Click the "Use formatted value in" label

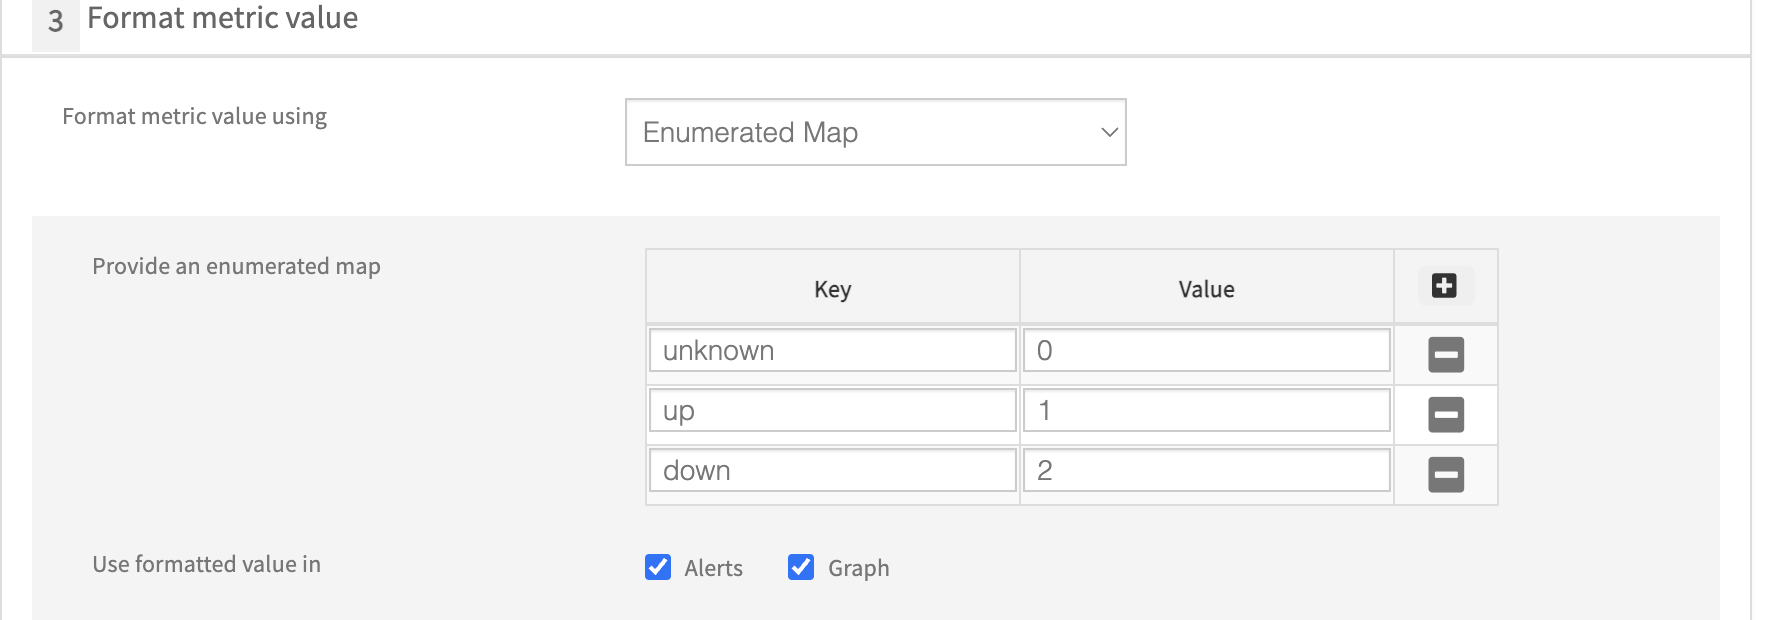pos(206,564)
